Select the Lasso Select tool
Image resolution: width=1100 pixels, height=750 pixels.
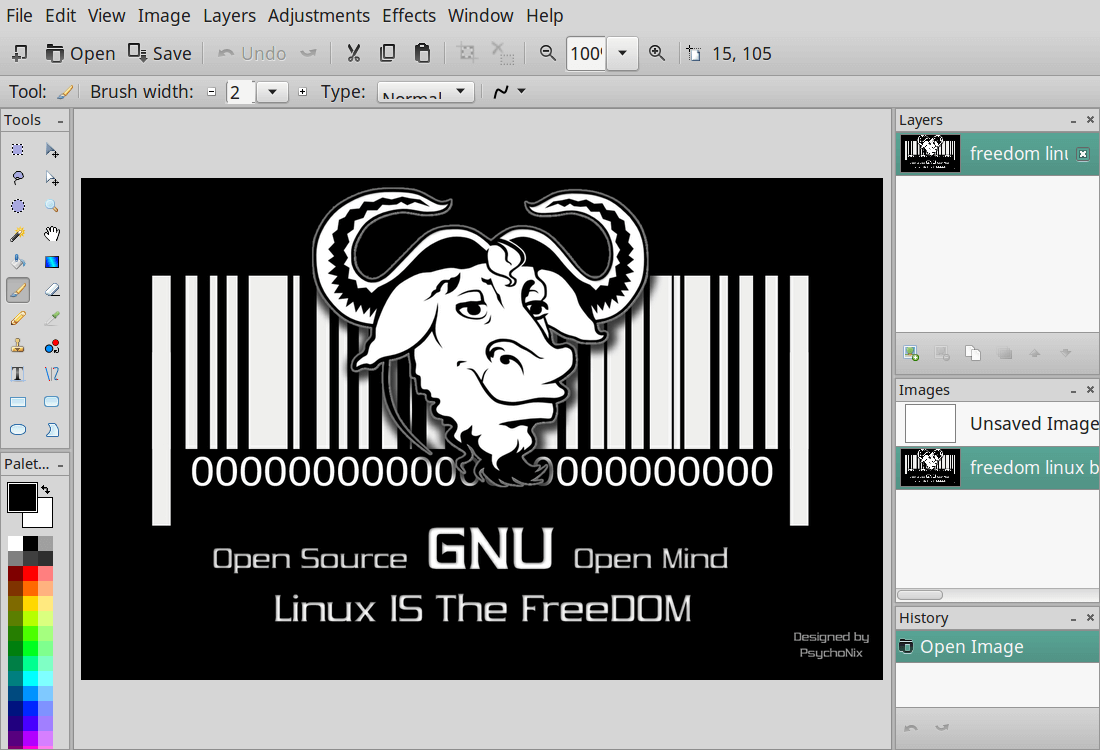(17, 178)
